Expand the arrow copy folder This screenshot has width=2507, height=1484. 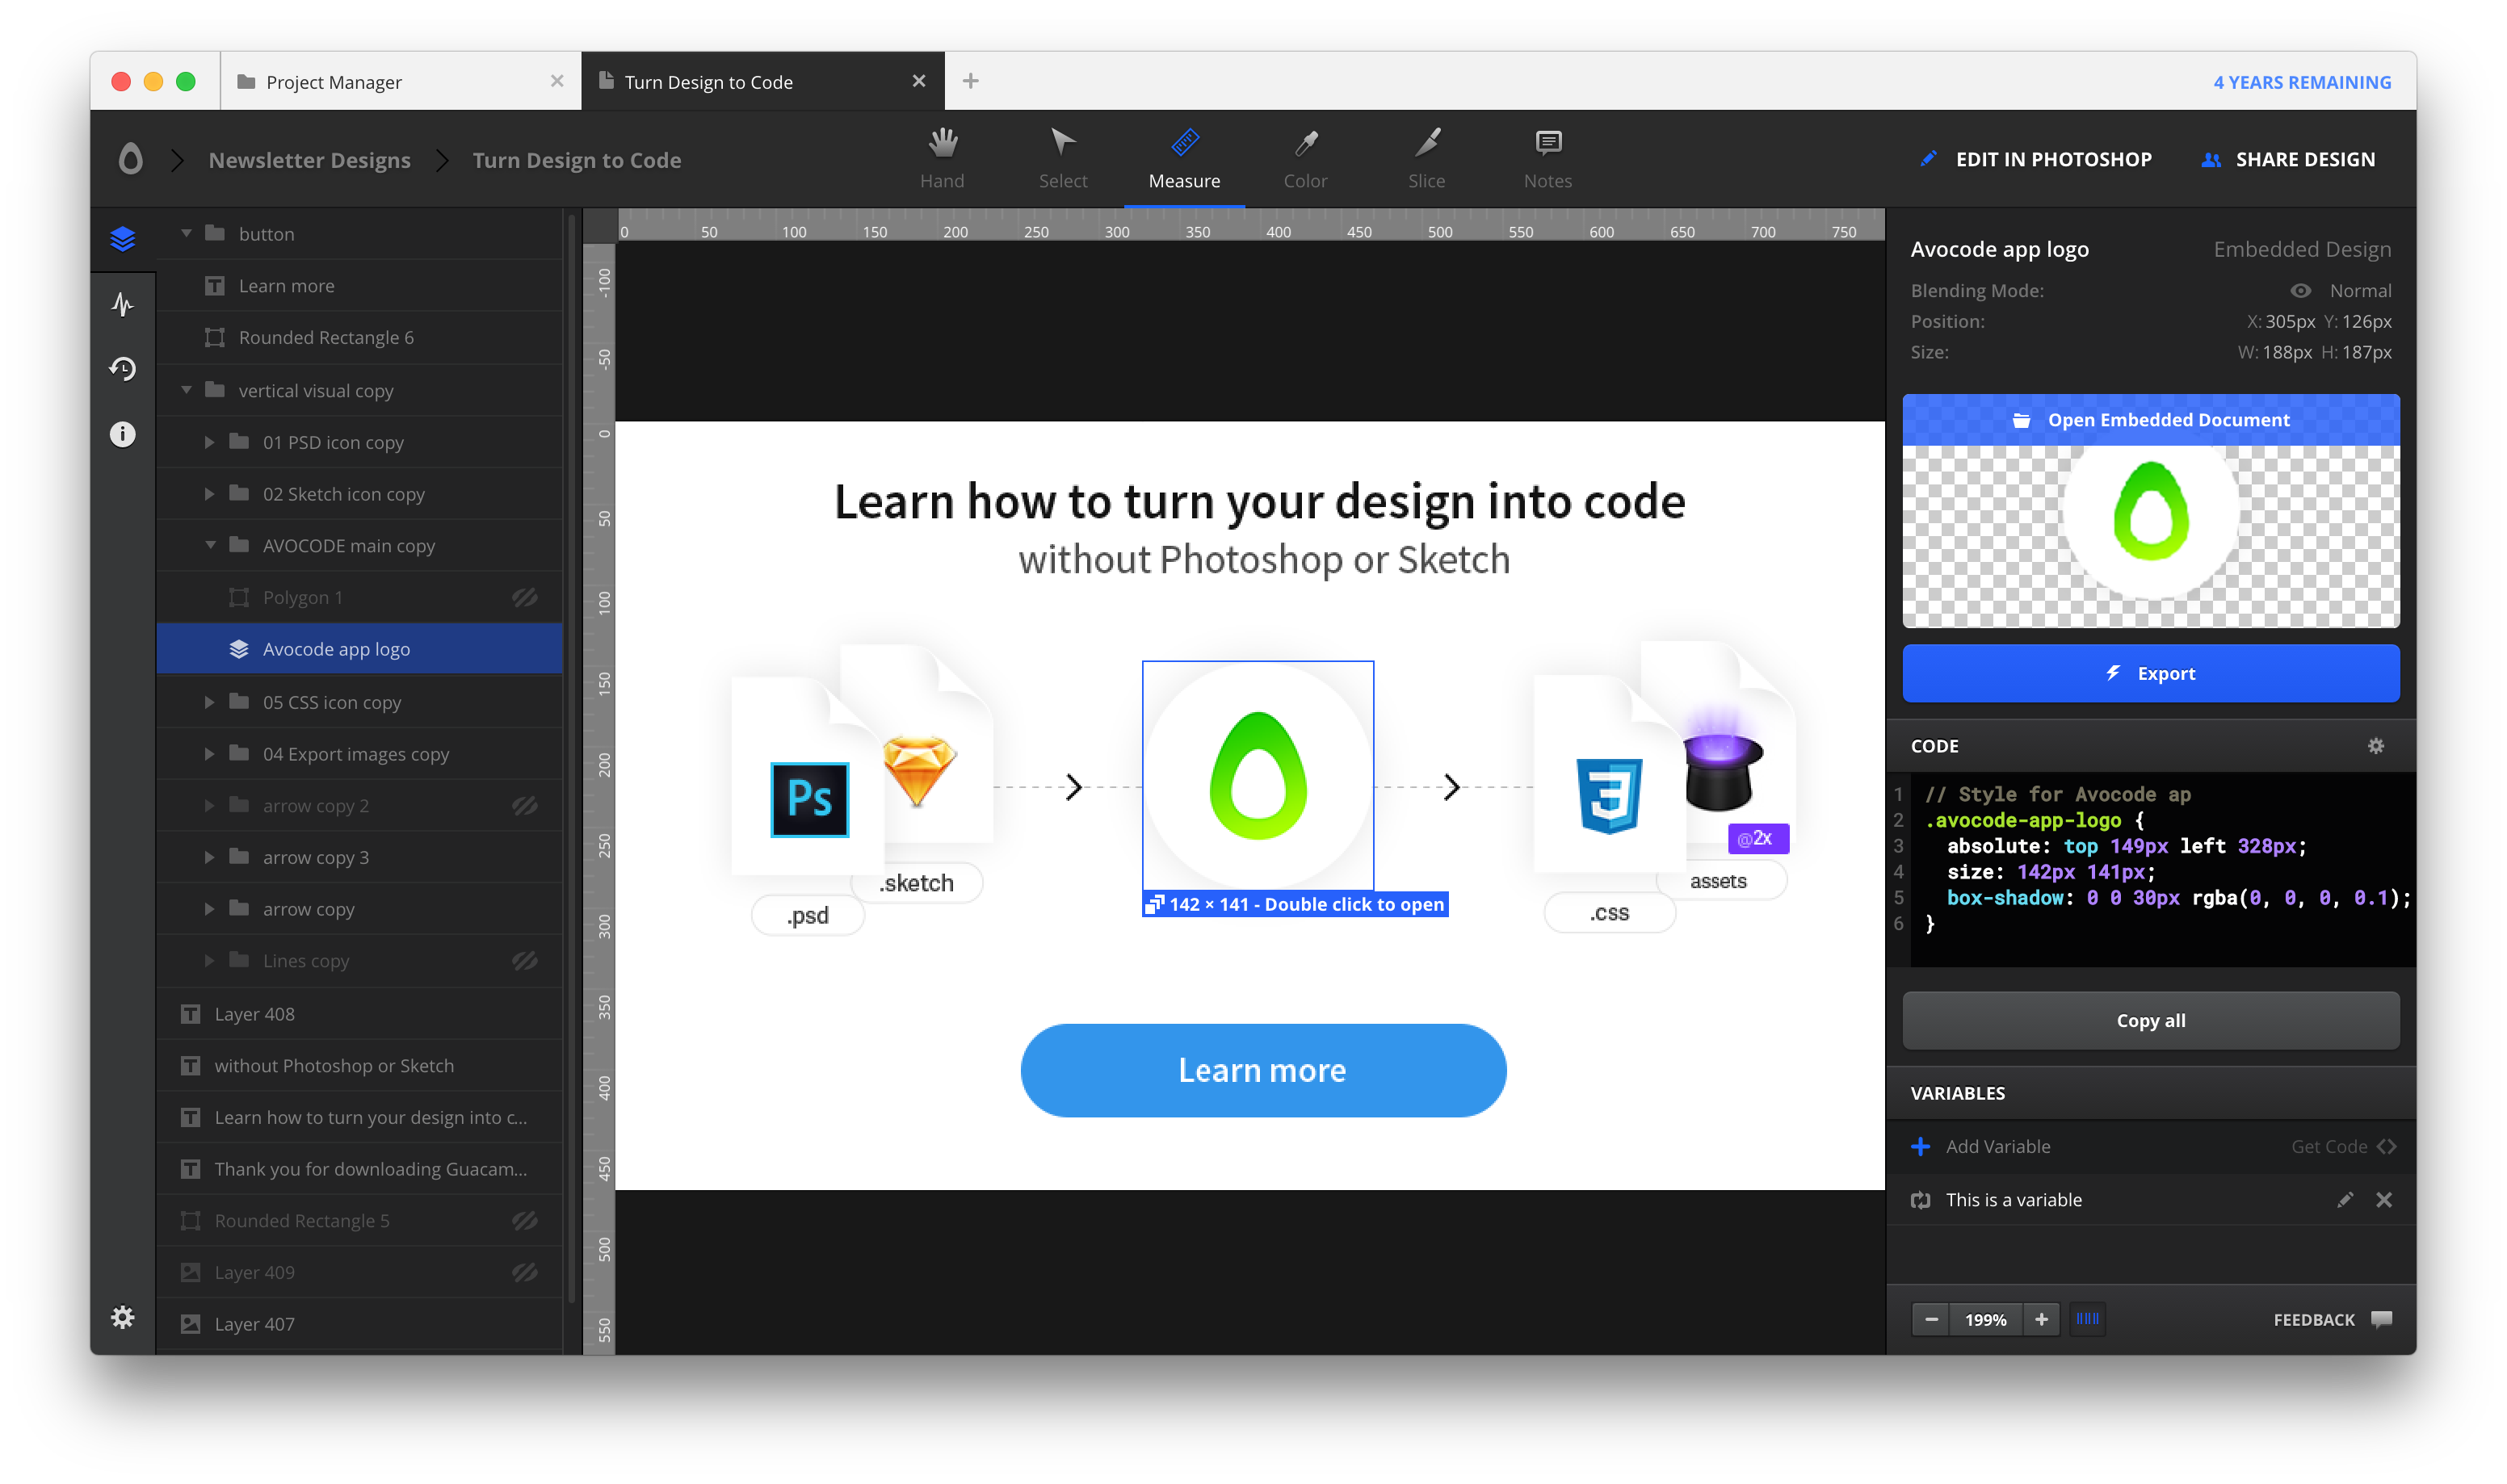tap(209, 909)
